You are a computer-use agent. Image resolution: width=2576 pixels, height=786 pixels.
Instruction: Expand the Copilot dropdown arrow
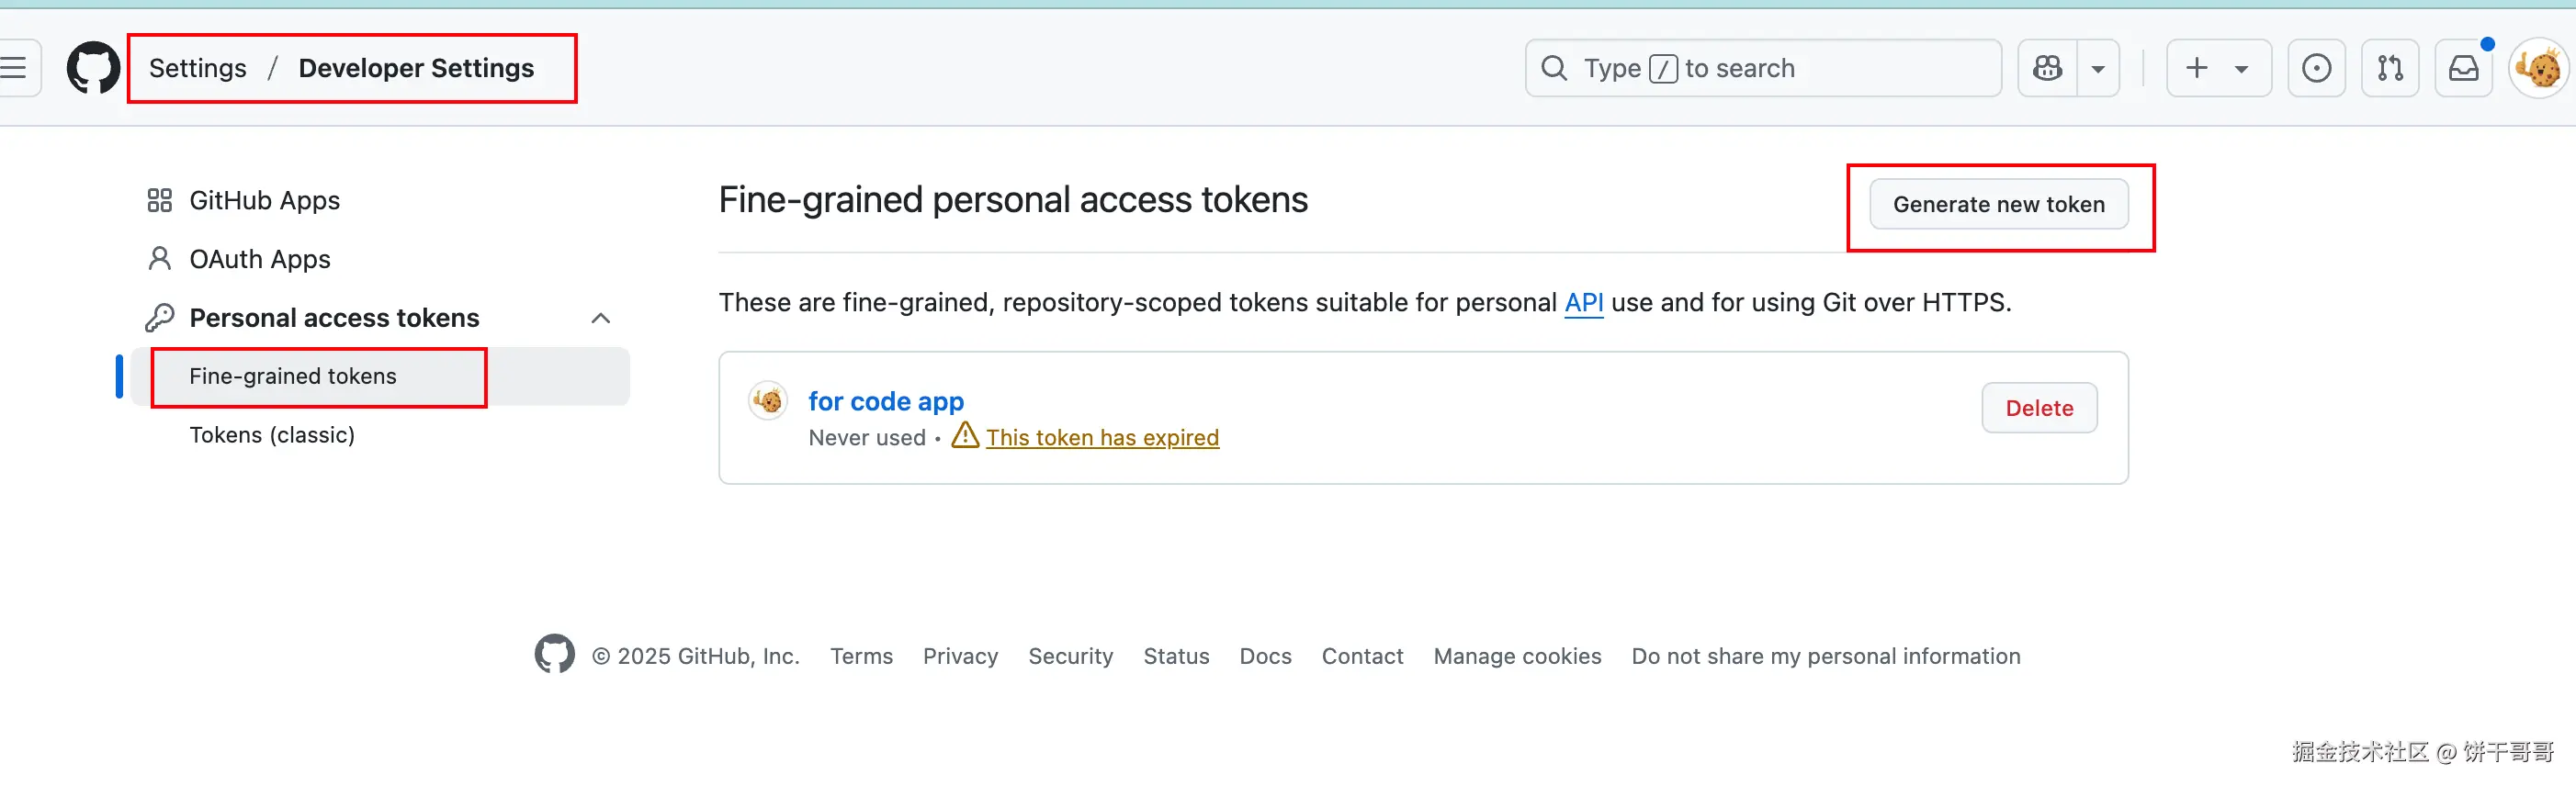tap(2098, 68)
